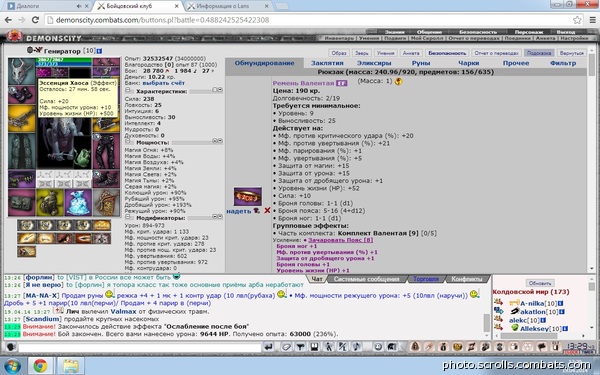Click the round gift icon beside Масса
The height and width of the screenshot is (375, 600).
(398, 81)
